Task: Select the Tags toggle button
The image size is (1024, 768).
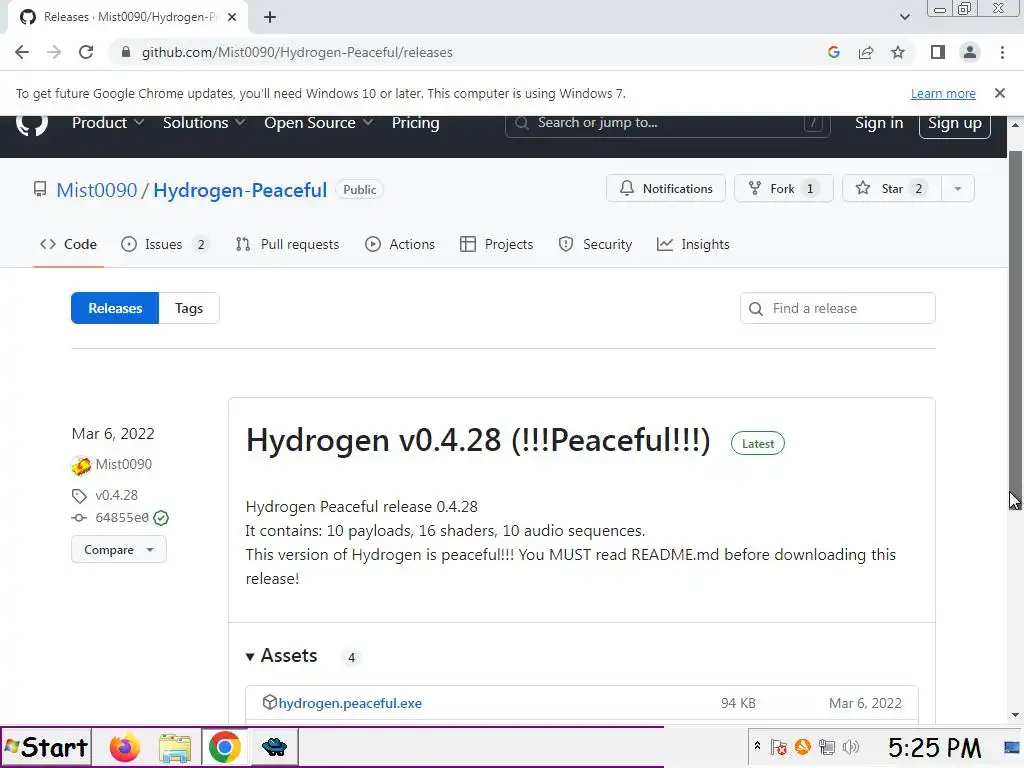Action: point(189,308)
